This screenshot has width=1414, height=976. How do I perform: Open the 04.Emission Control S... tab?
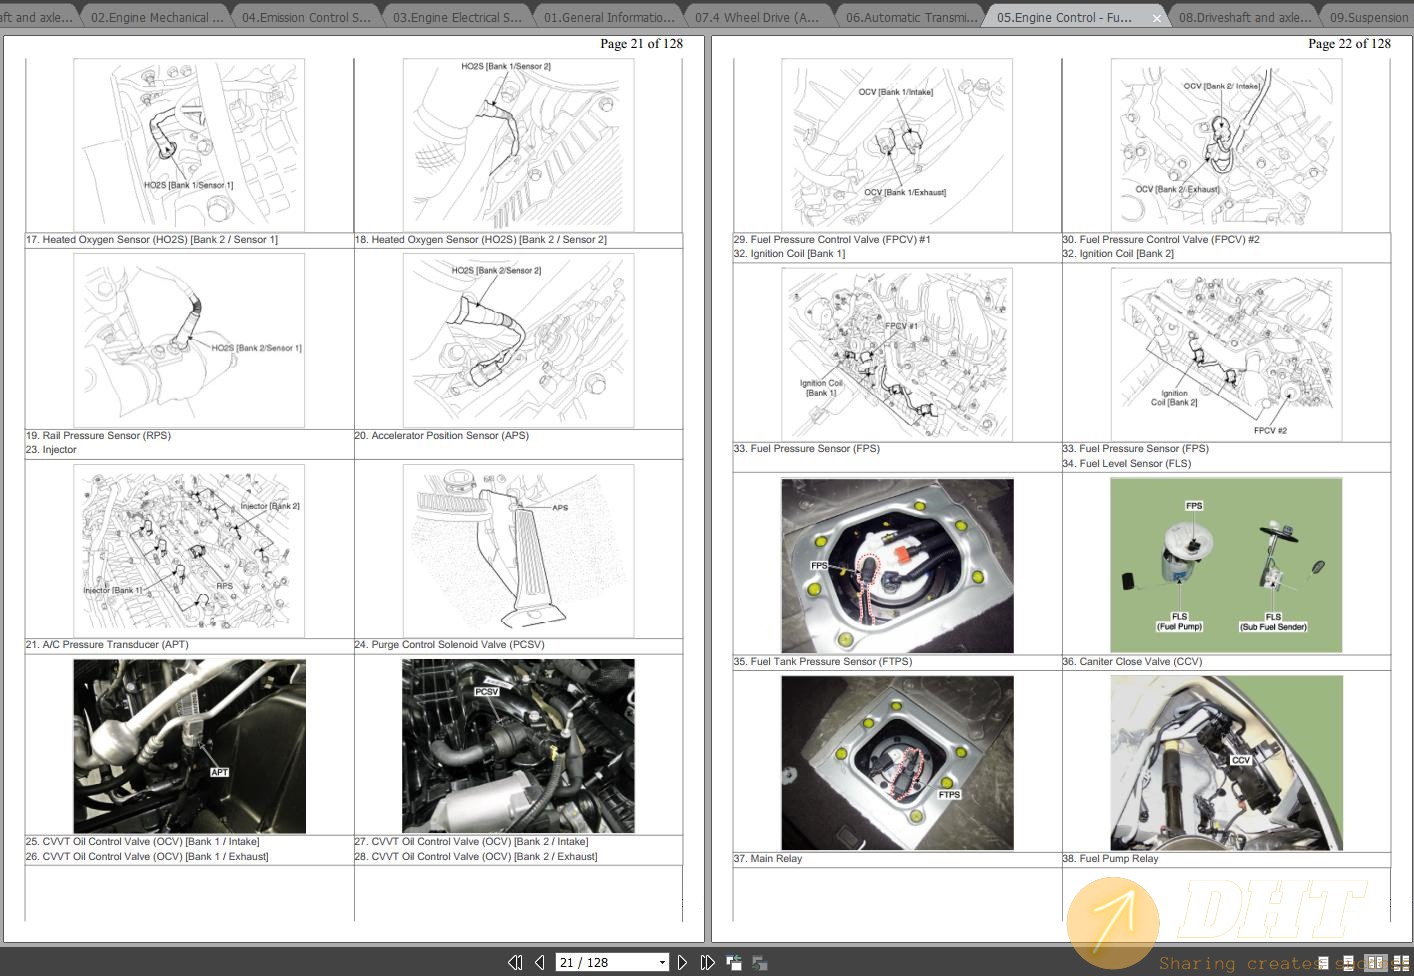pyautogui.click(x=306, y=17)
